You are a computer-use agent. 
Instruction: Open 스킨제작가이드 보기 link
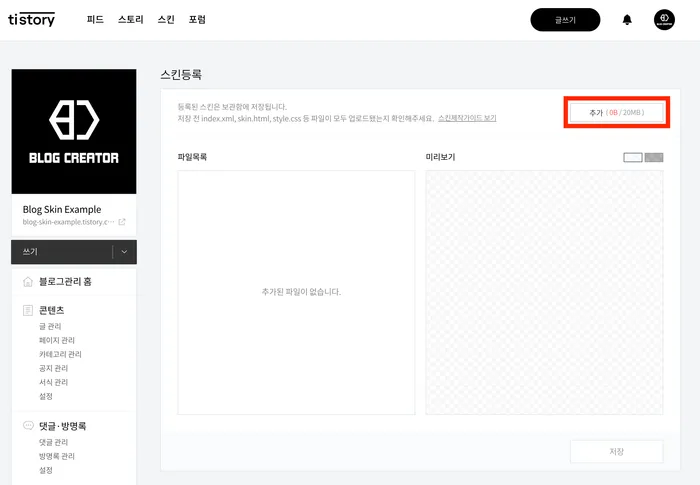(467, 118)
